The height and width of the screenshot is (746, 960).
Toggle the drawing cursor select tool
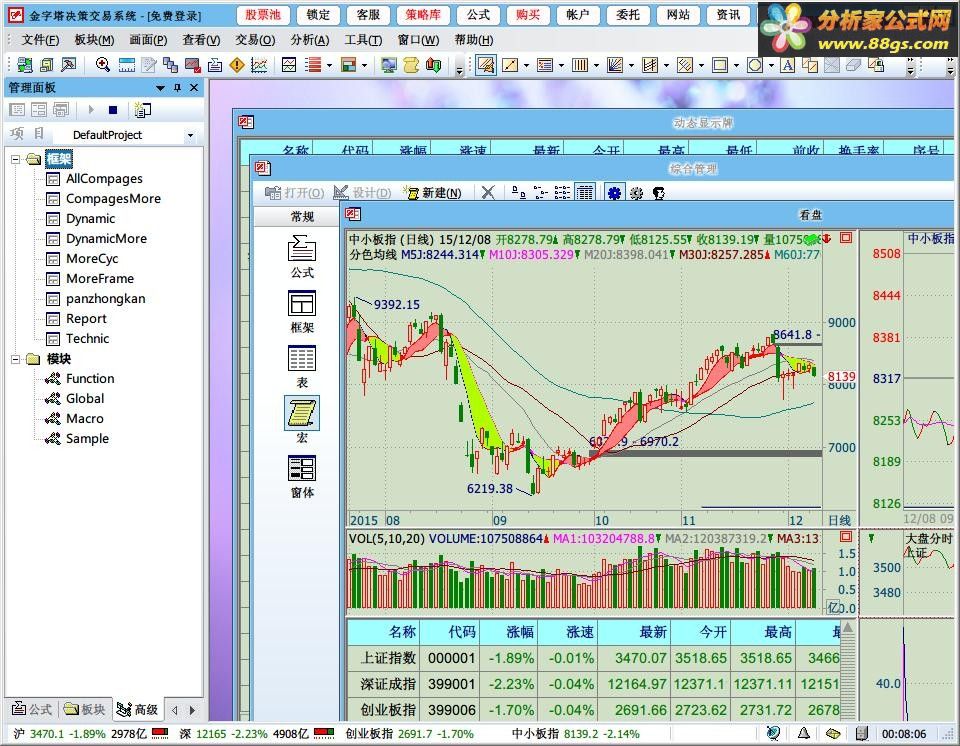486,65
